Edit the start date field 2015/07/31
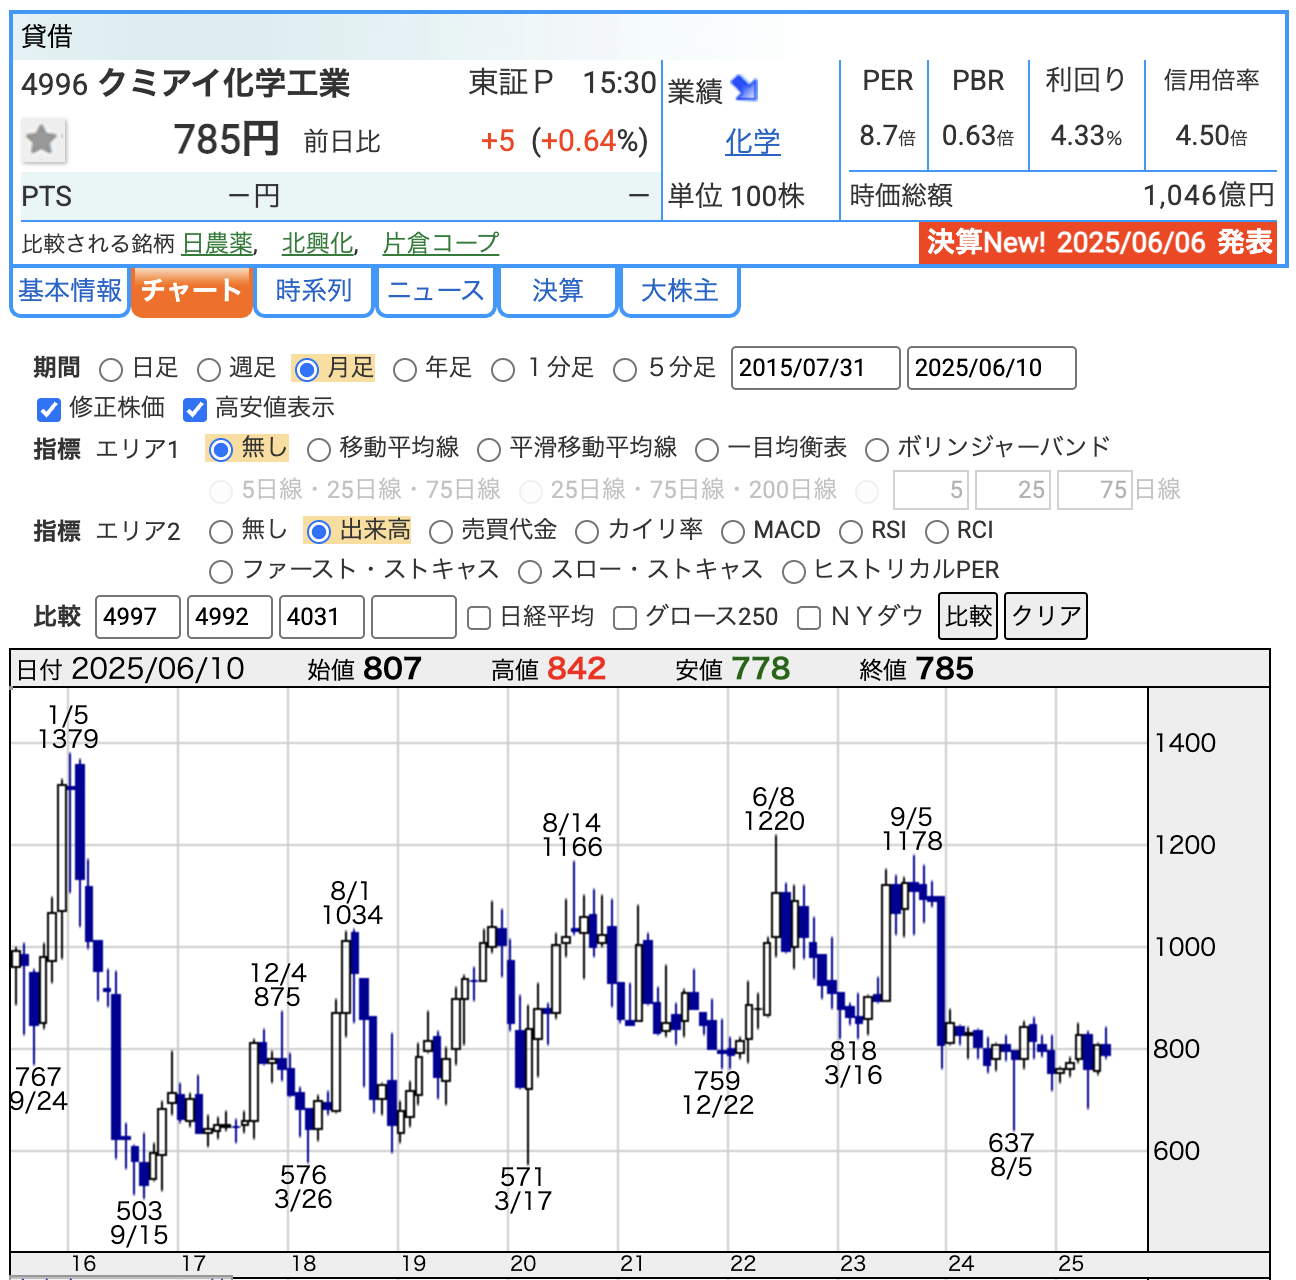Viewport: 1296px width, 1280px height. 816,368
